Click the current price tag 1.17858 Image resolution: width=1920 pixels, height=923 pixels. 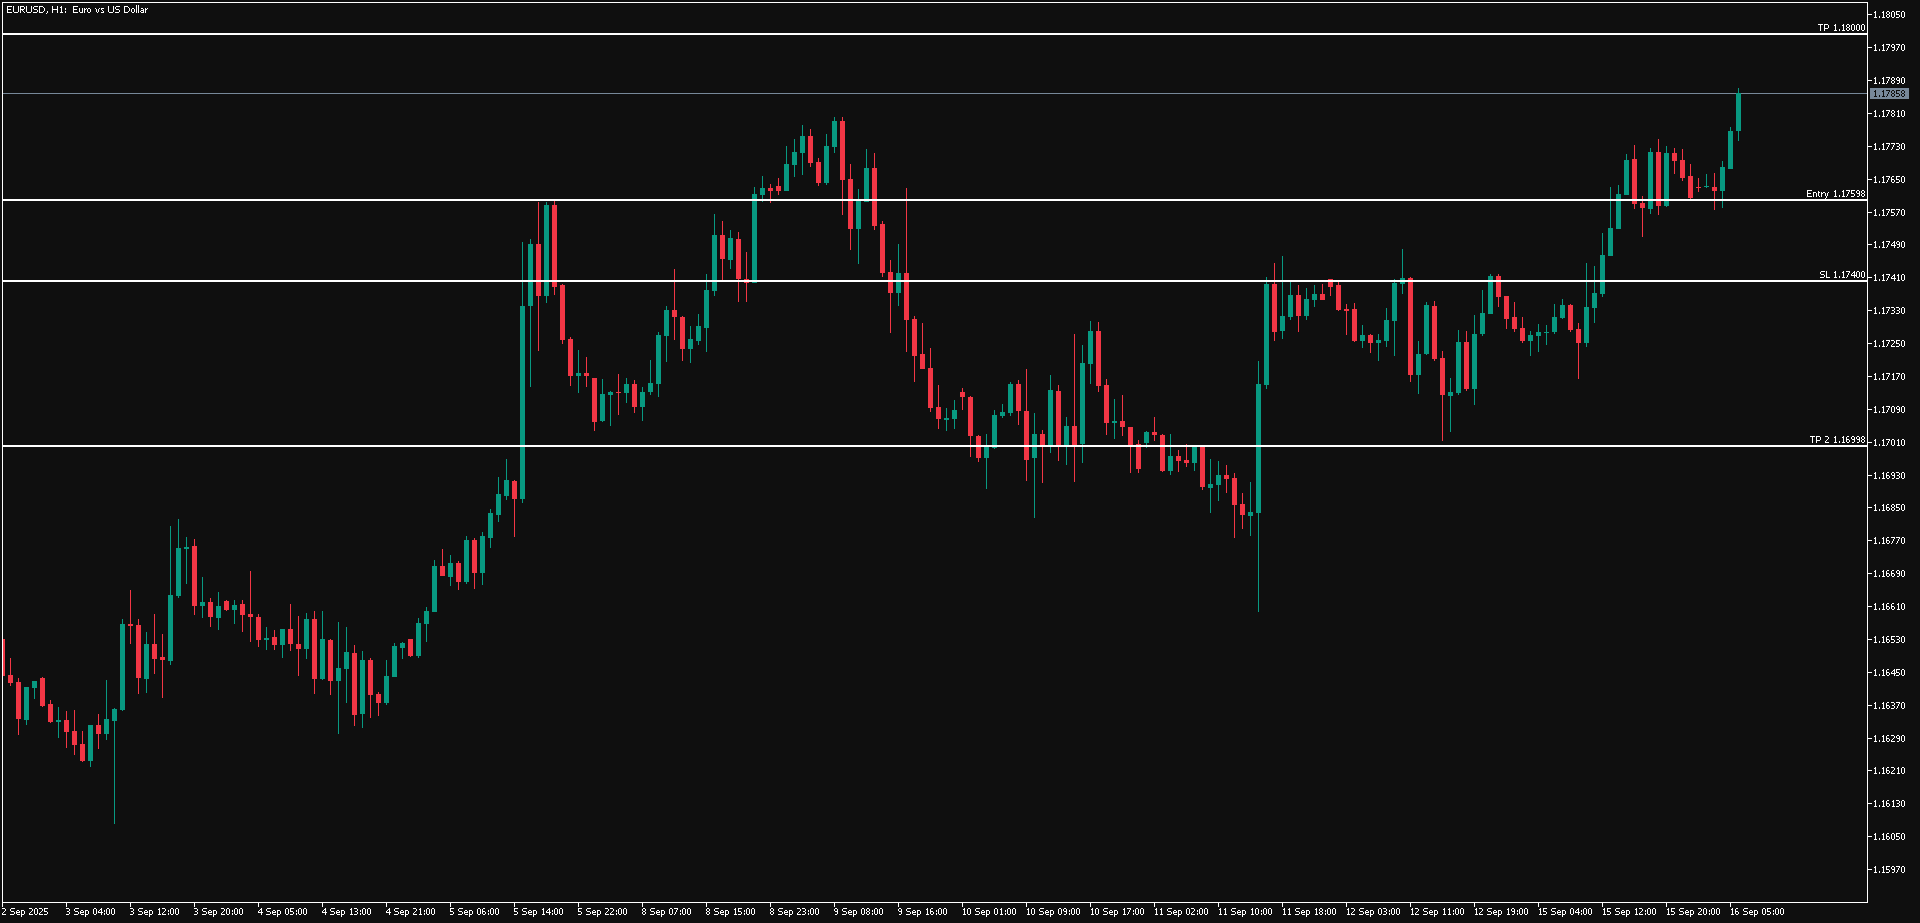pos(1888,94)
